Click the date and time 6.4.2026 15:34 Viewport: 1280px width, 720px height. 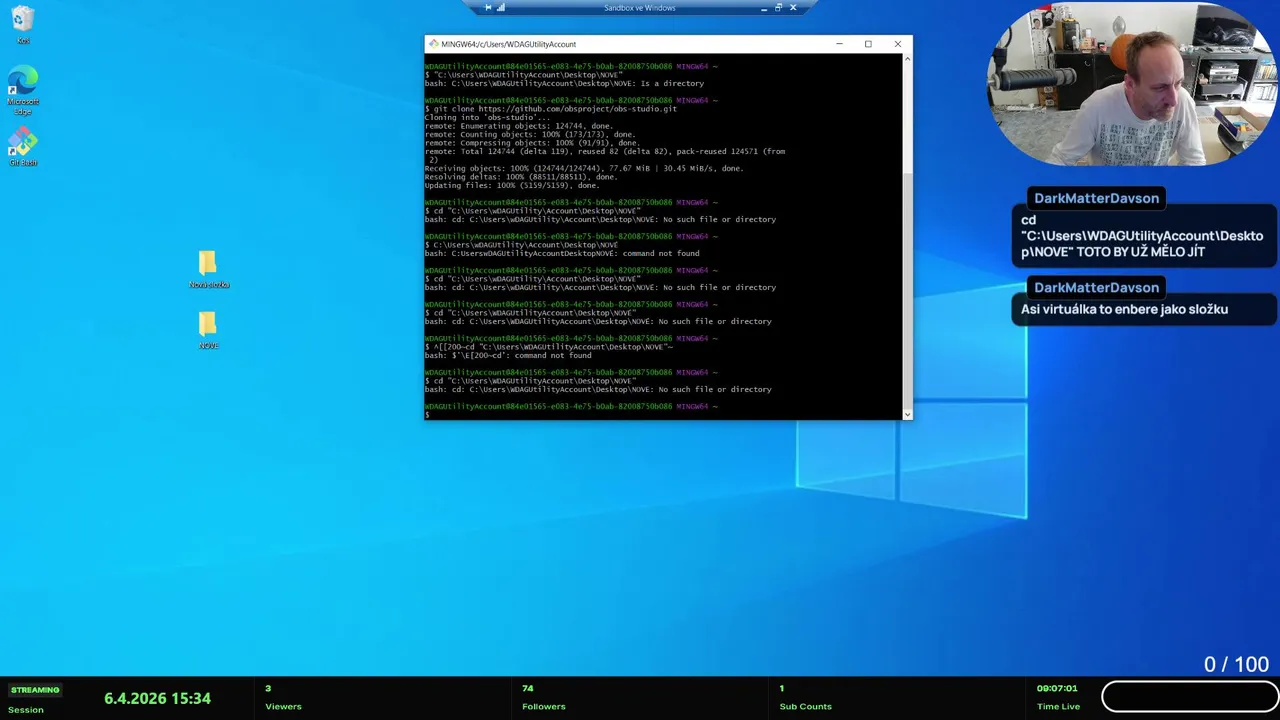pos(157,698)
